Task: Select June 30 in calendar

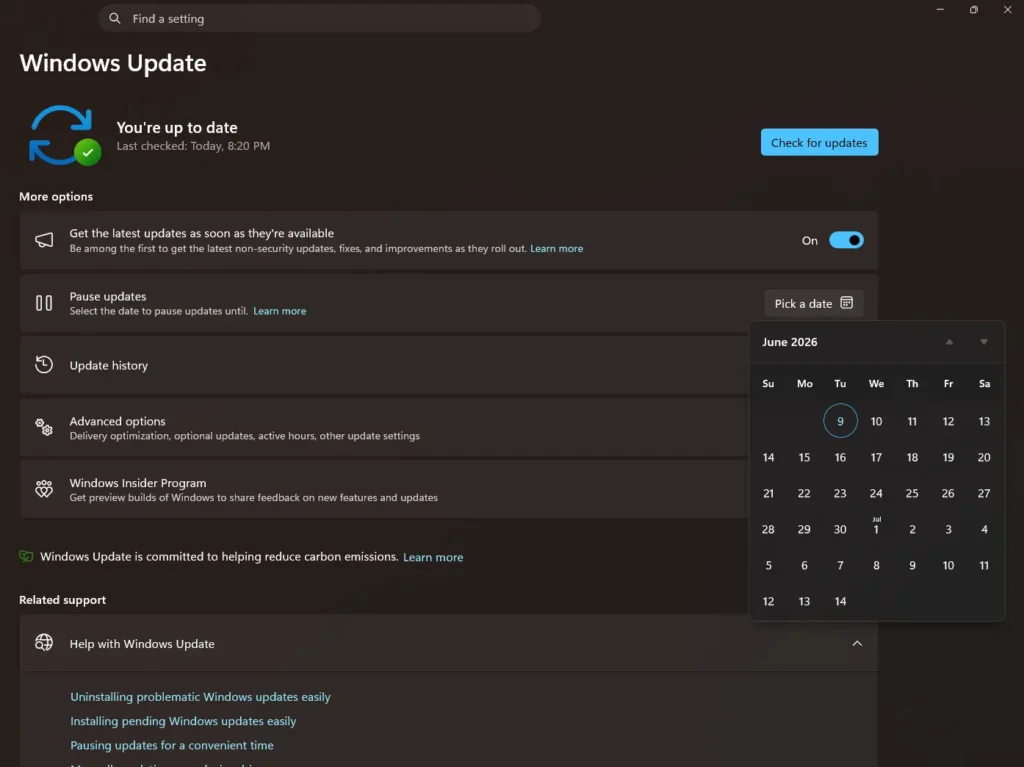Action: pos(840,529)
